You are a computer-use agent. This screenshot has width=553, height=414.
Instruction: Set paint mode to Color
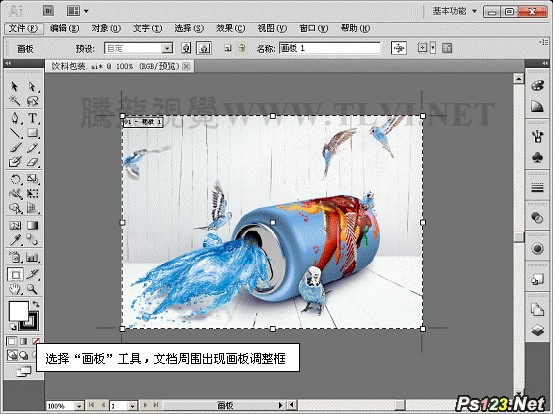(12, 341)
